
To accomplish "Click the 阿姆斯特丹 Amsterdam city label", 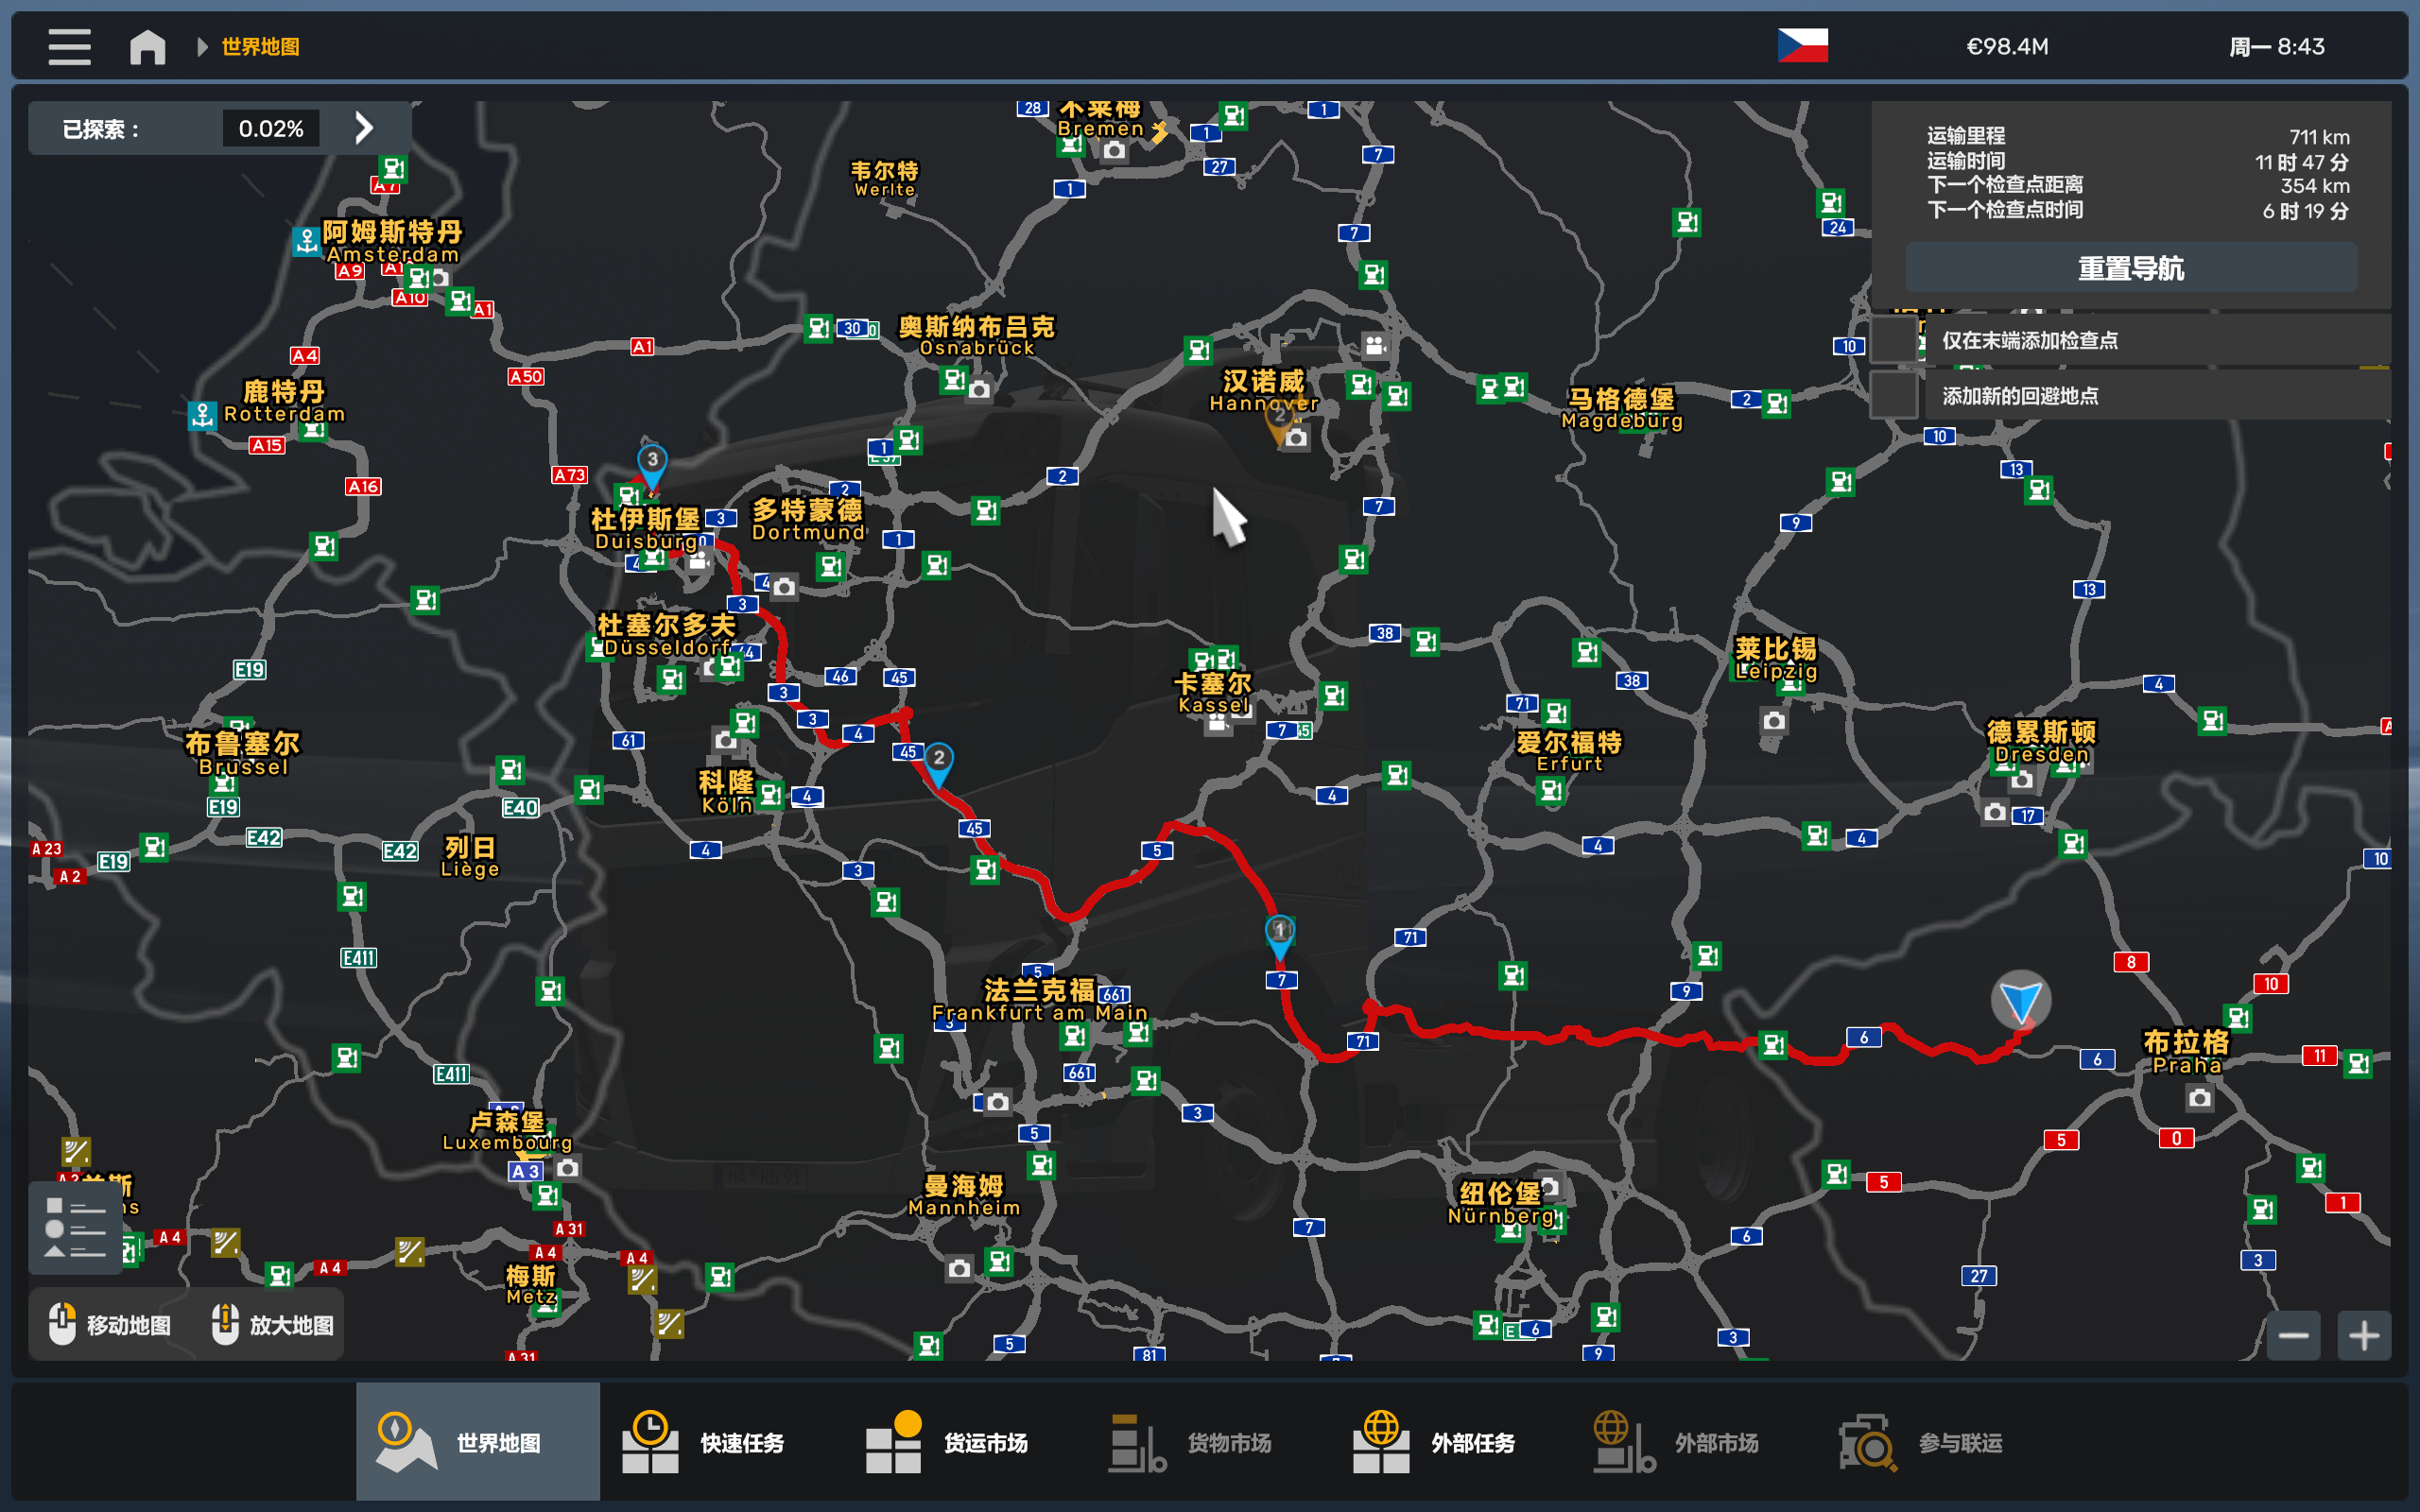I will [x=392, y=242].
